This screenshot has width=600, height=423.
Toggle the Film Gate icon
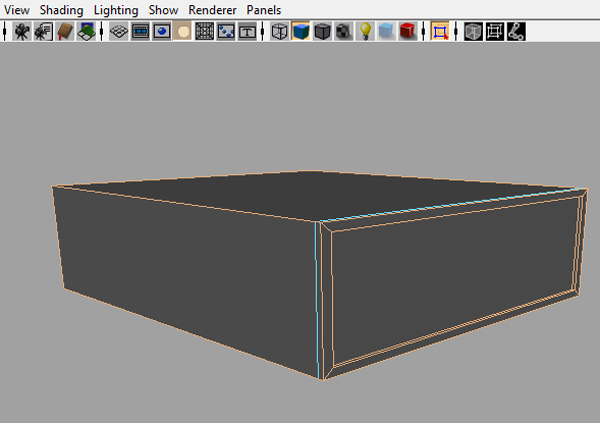(140, 31)
